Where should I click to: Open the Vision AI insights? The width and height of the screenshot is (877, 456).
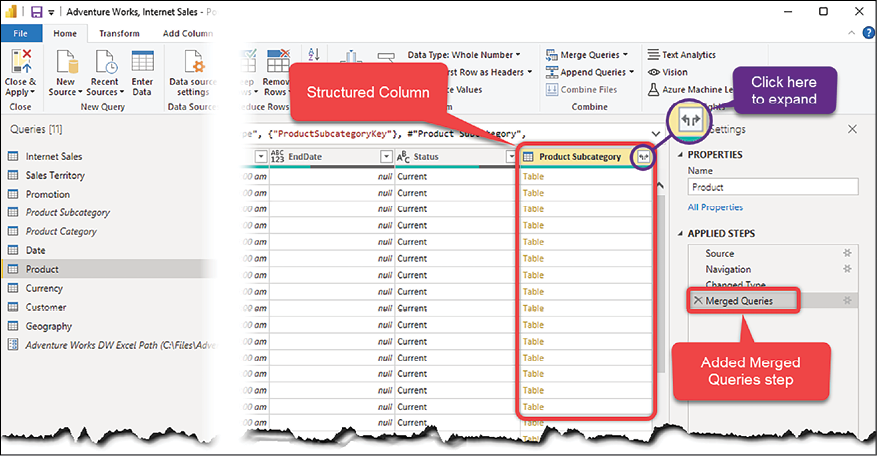point(667,72)
